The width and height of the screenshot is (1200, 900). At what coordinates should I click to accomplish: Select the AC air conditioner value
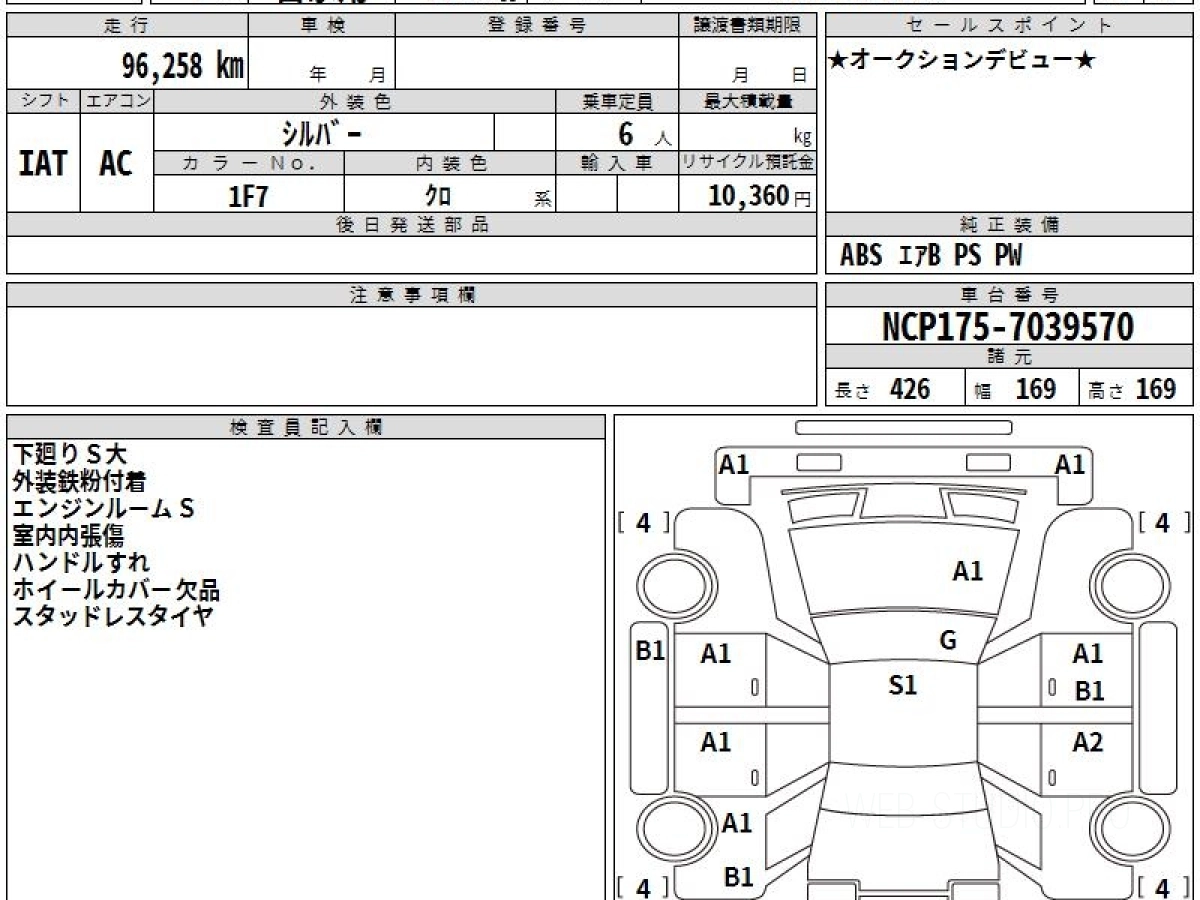(116, 163)
